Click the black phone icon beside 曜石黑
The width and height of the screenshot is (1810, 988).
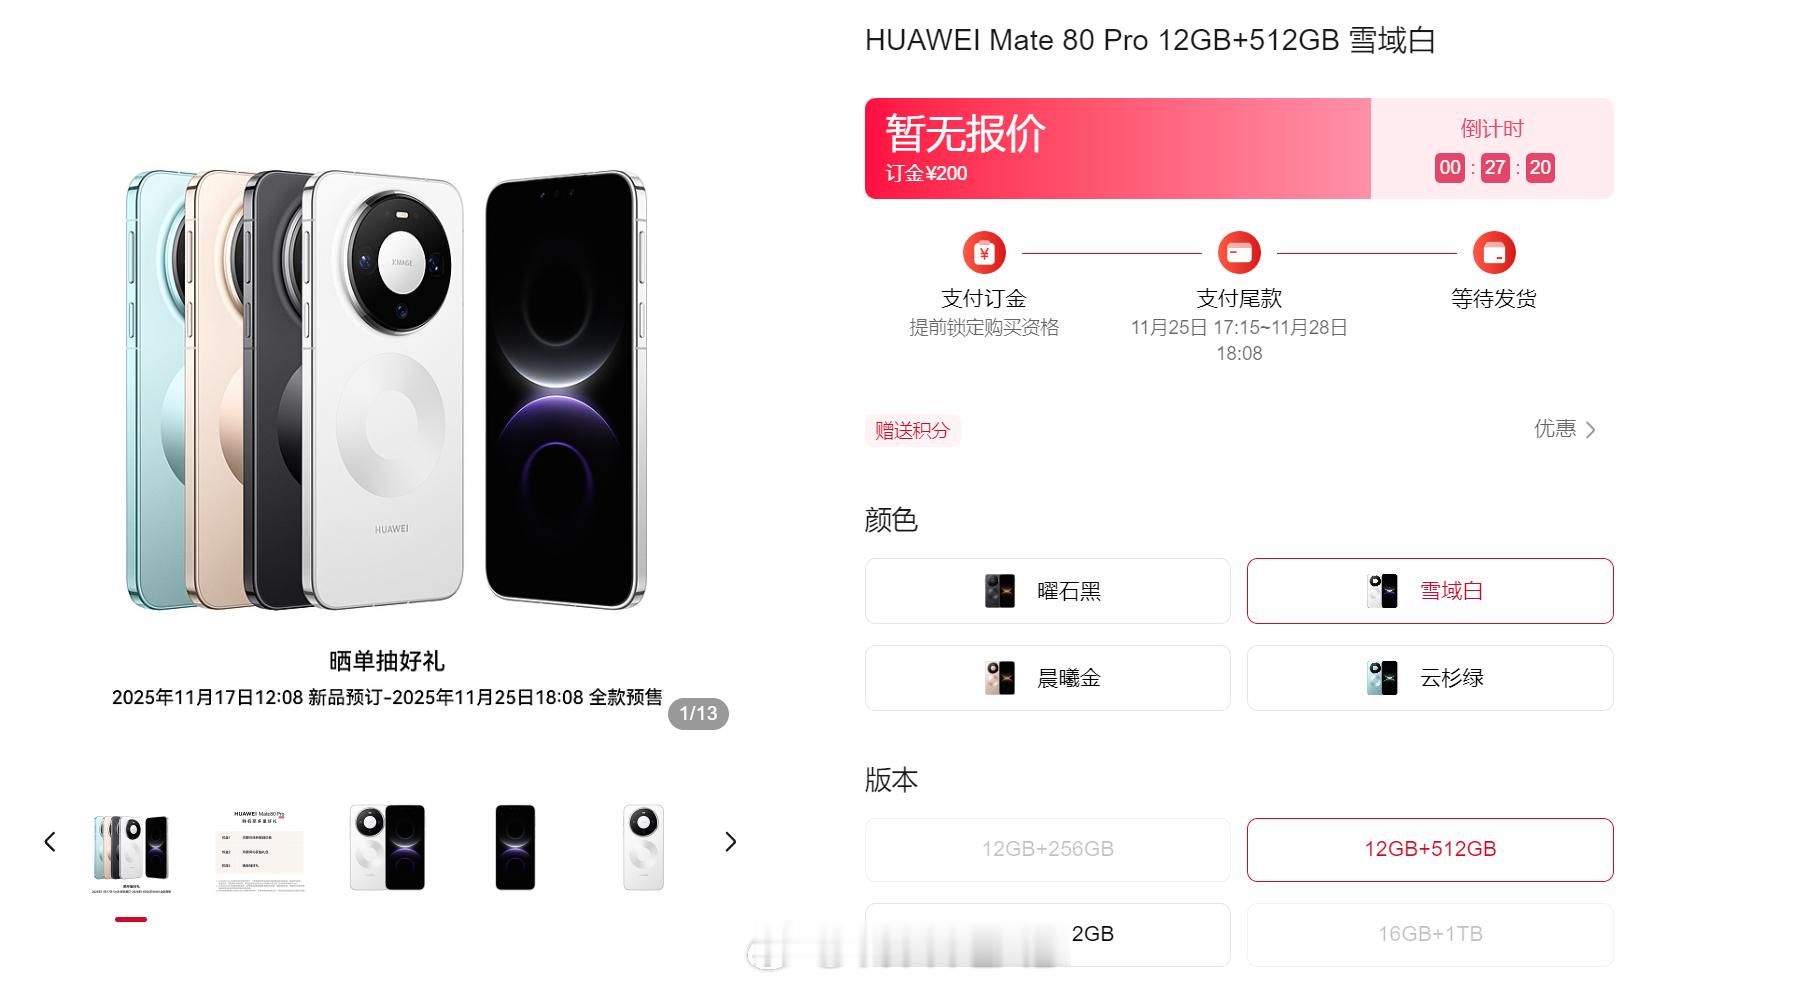point(1000,591)
